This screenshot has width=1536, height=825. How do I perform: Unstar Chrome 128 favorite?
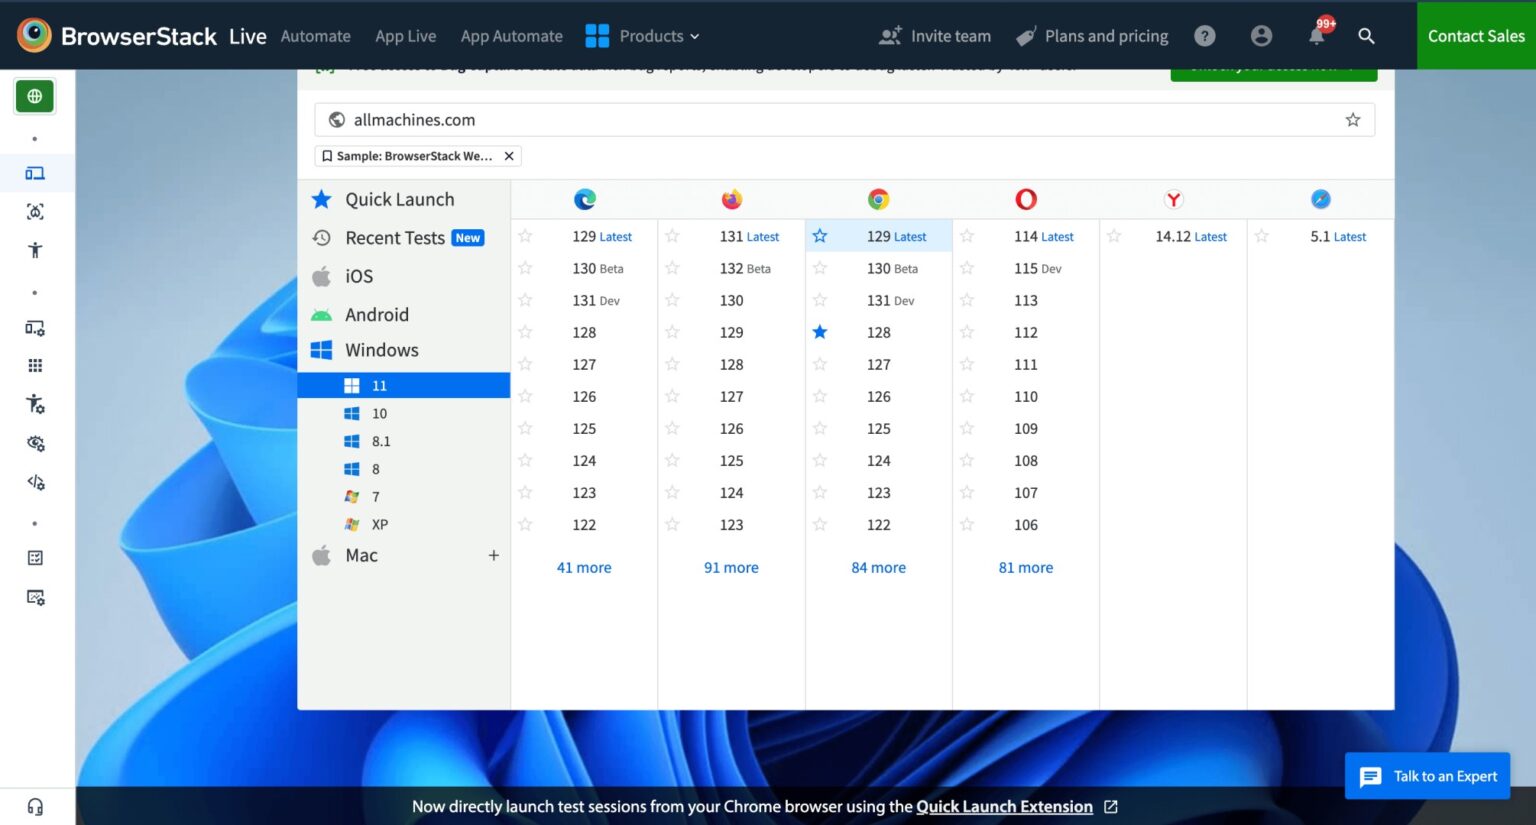(819, 332)
